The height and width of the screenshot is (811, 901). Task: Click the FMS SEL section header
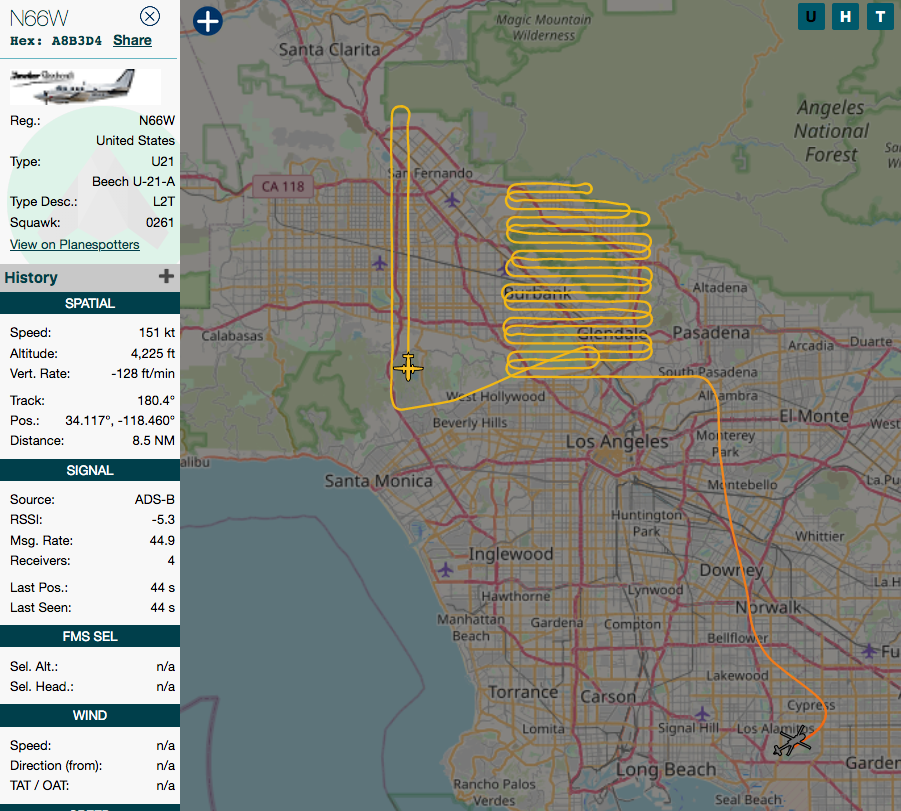click(x=90, y=636)
